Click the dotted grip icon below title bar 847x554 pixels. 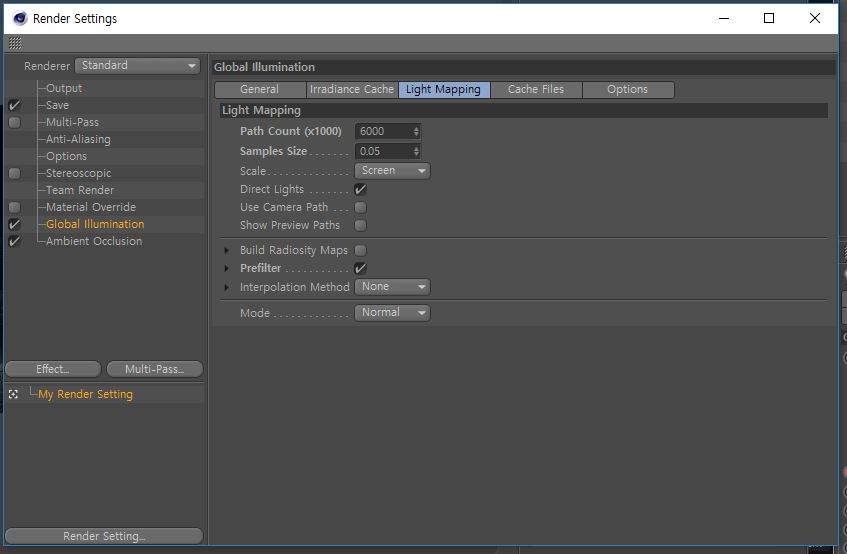[x=15, y=43]
